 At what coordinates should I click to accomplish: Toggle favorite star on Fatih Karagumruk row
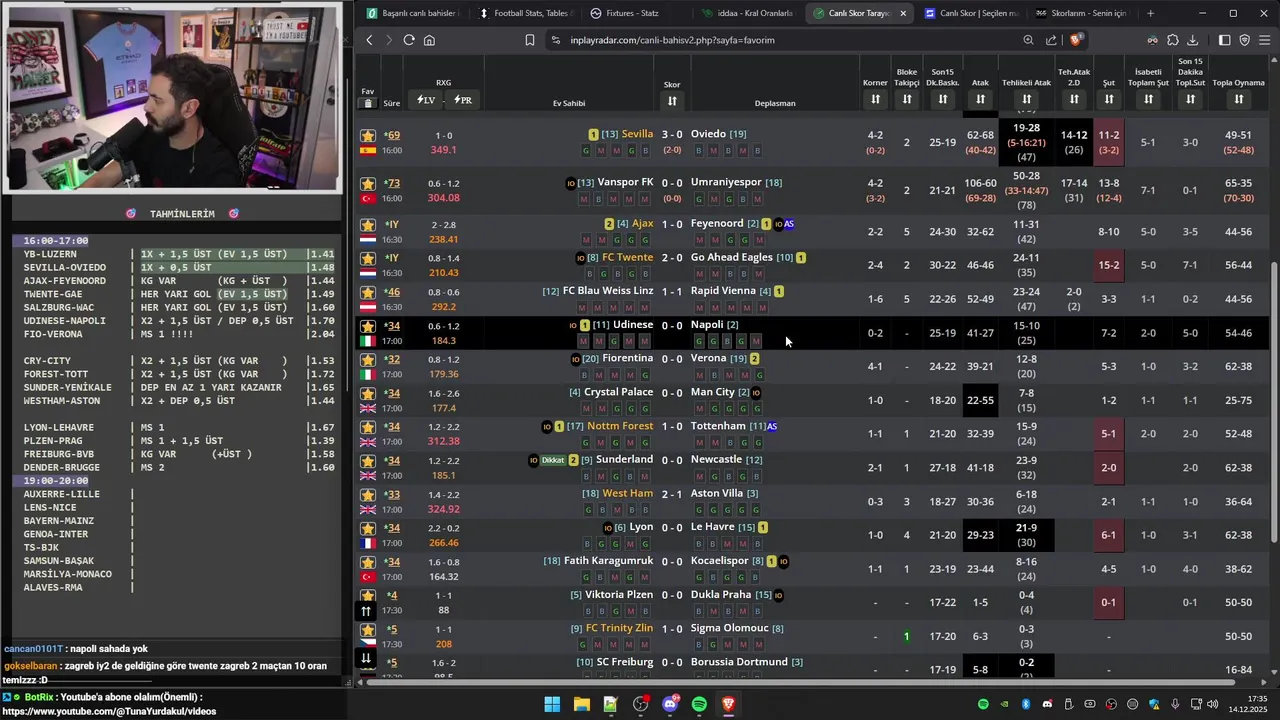coord(368,563)
